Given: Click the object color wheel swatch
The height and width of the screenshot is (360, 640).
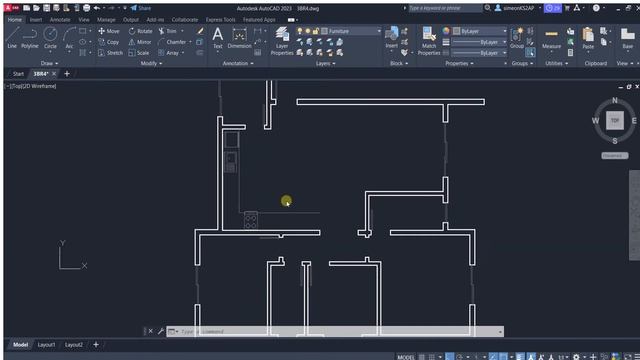Looking at the screenshot, I should point(446,31).
